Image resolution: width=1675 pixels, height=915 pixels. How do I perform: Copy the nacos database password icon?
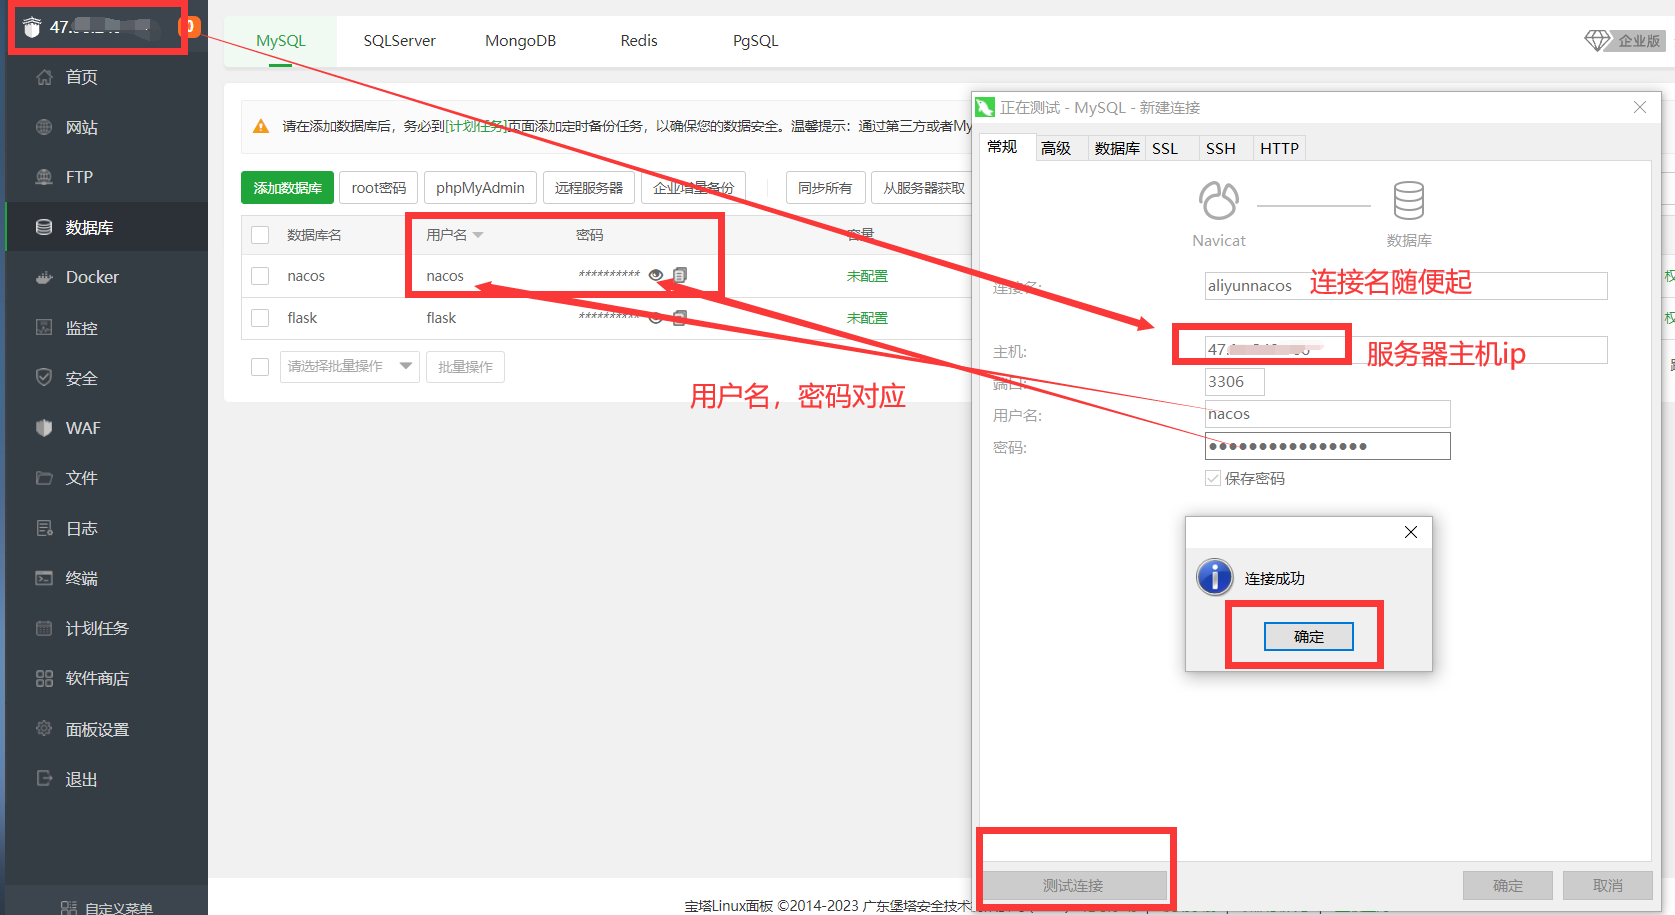point(680,275)
